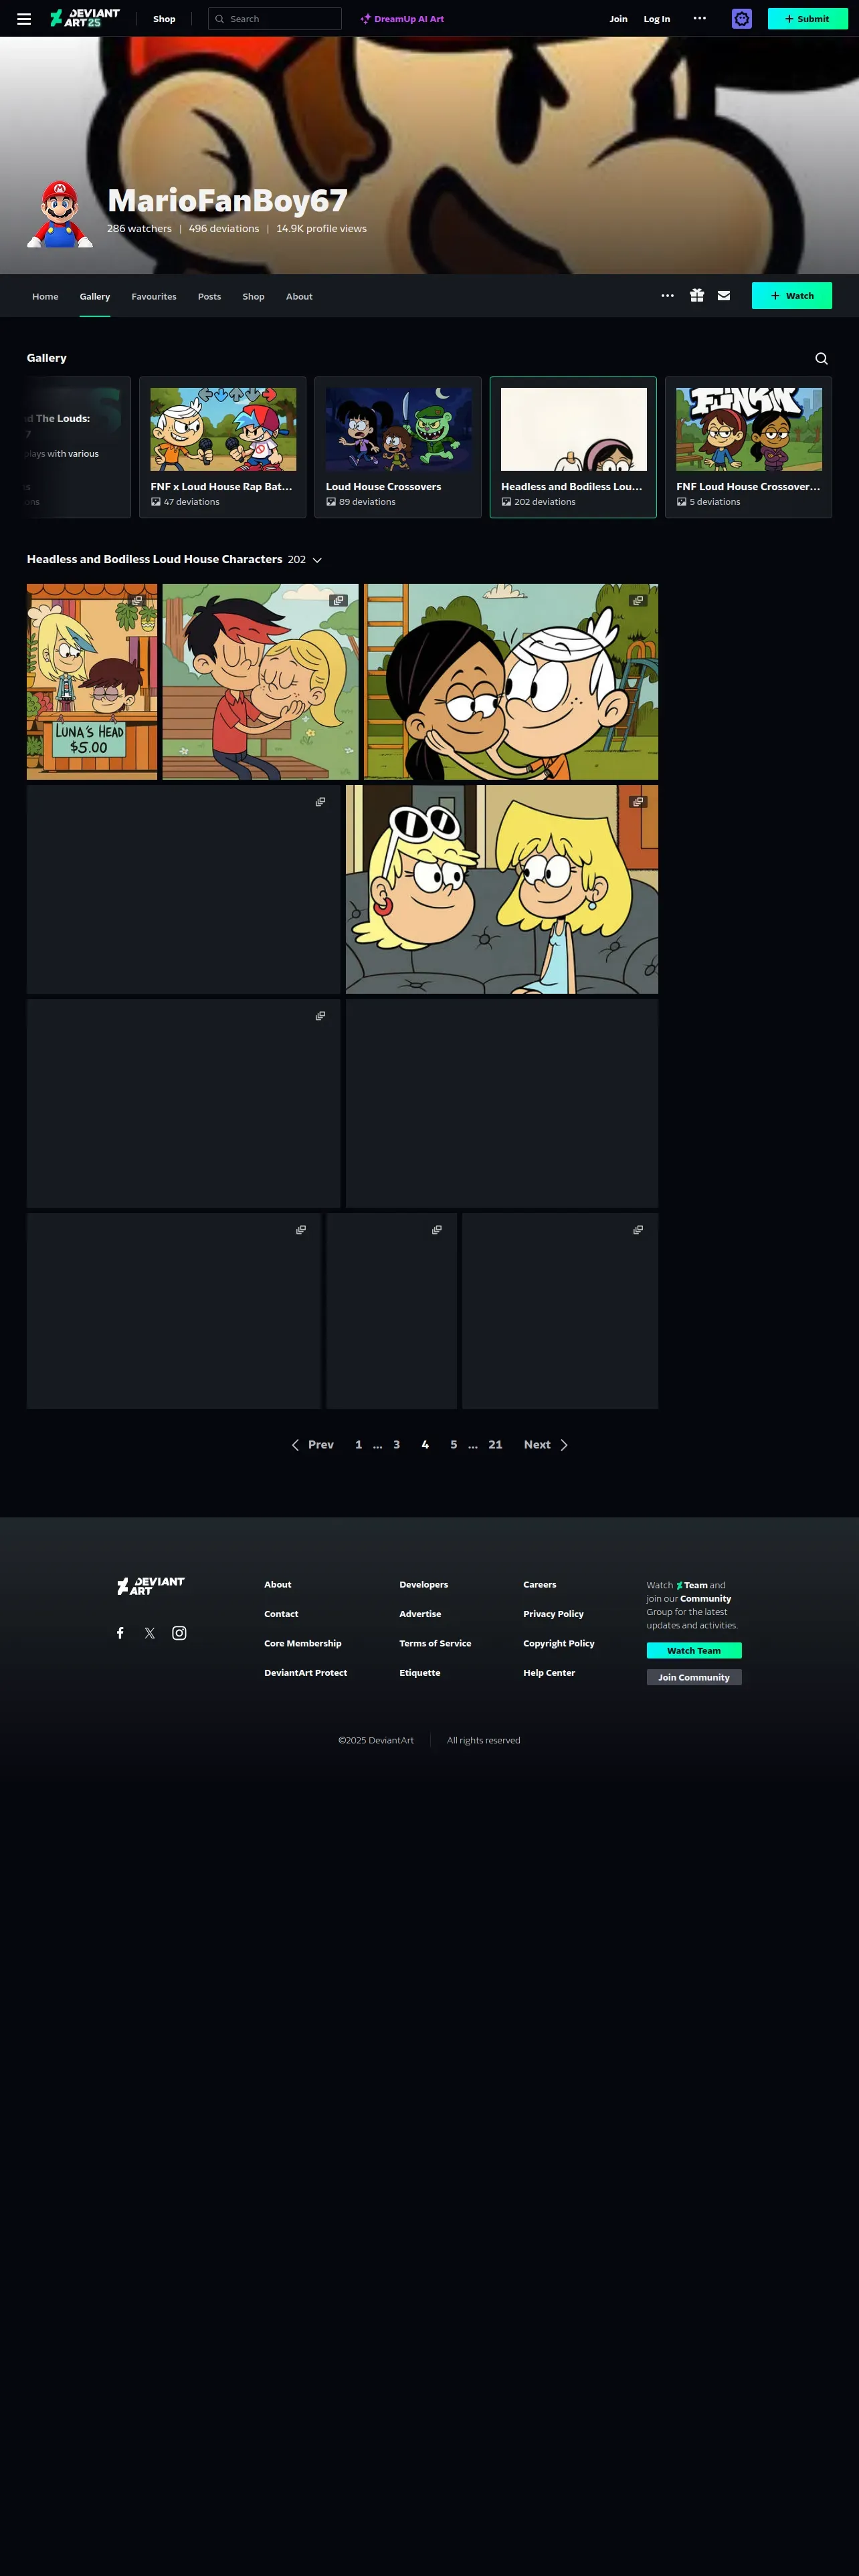Click Log In in header

coord(656,18)
